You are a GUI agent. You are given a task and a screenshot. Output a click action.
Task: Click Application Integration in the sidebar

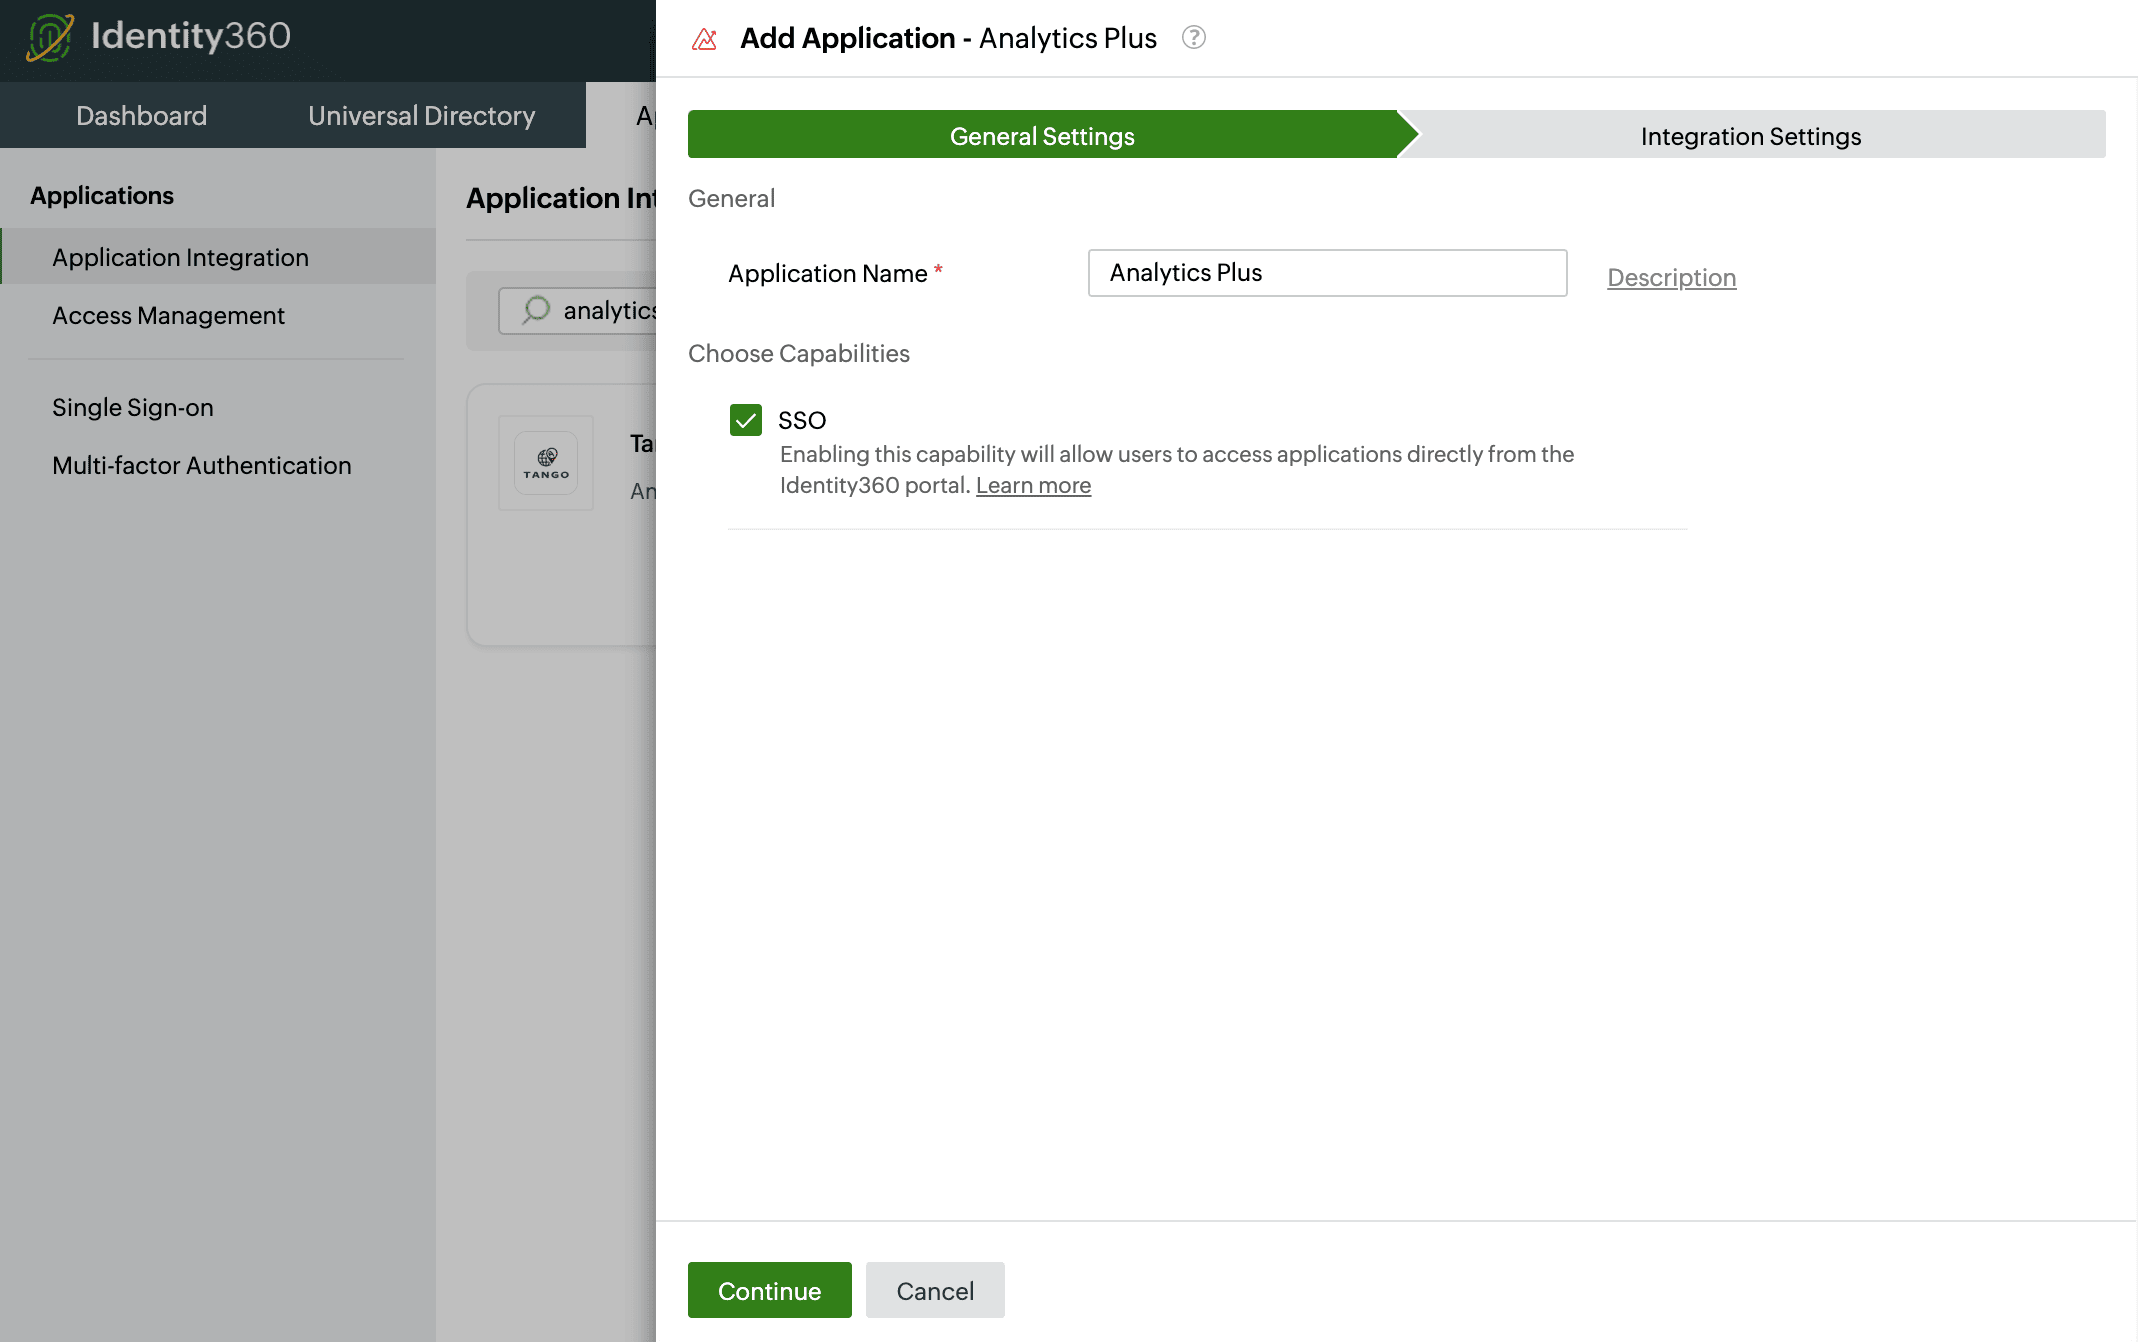(181, 255)
